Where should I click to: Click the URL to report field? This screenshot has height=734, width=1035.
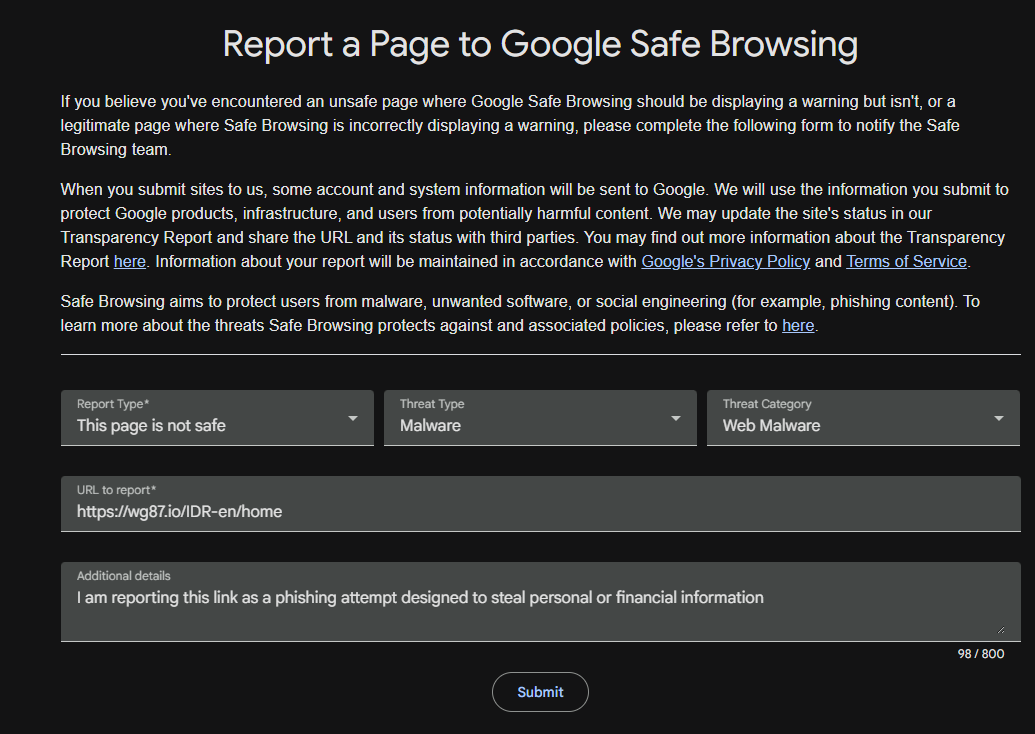click(541, 504)
